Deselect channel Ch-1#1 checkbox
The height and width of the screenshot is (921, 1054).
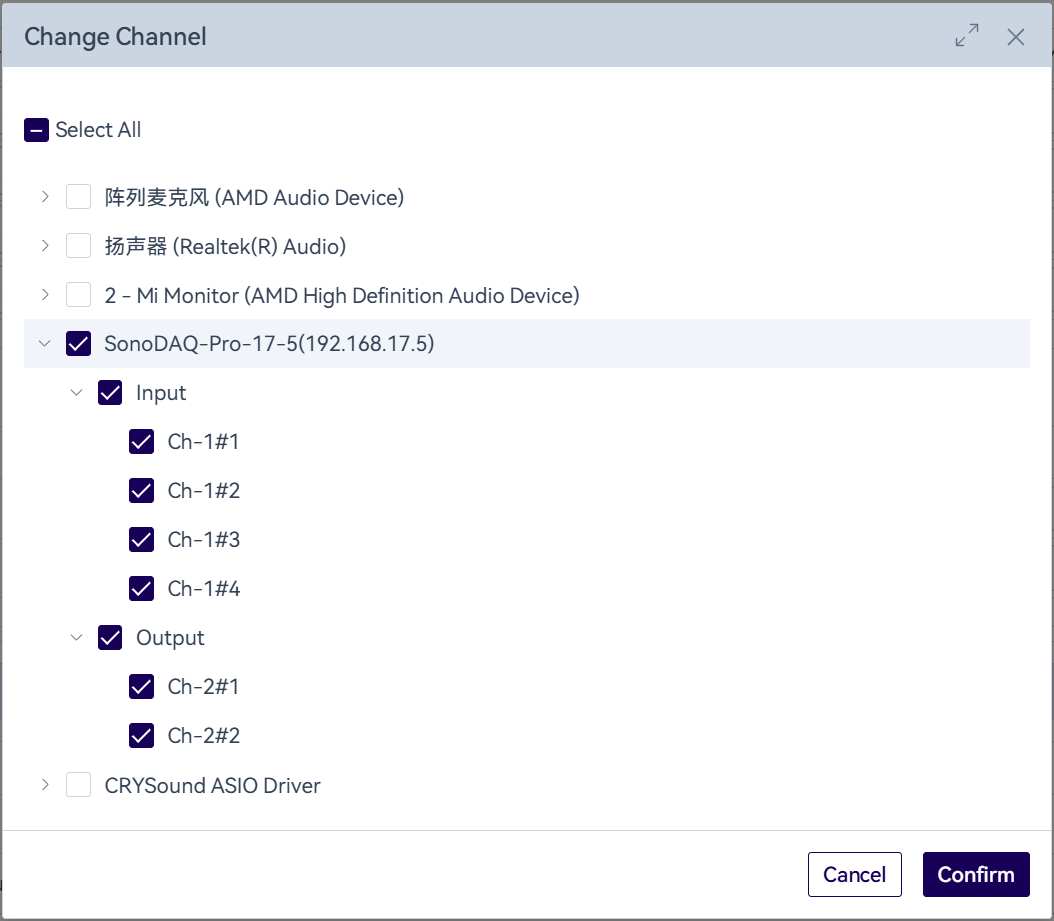pyautogui.click(x=142, y=442)
